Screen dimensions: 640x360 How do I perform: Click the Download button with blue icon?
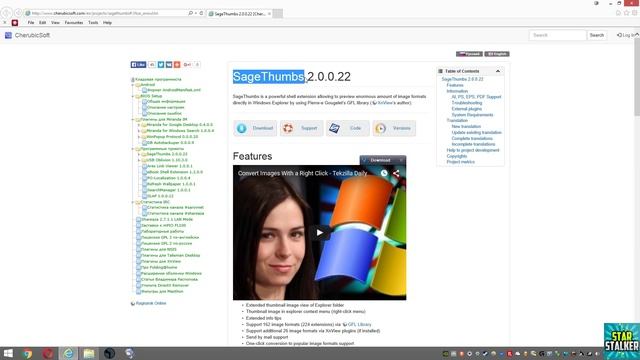(x=255, y=128)
